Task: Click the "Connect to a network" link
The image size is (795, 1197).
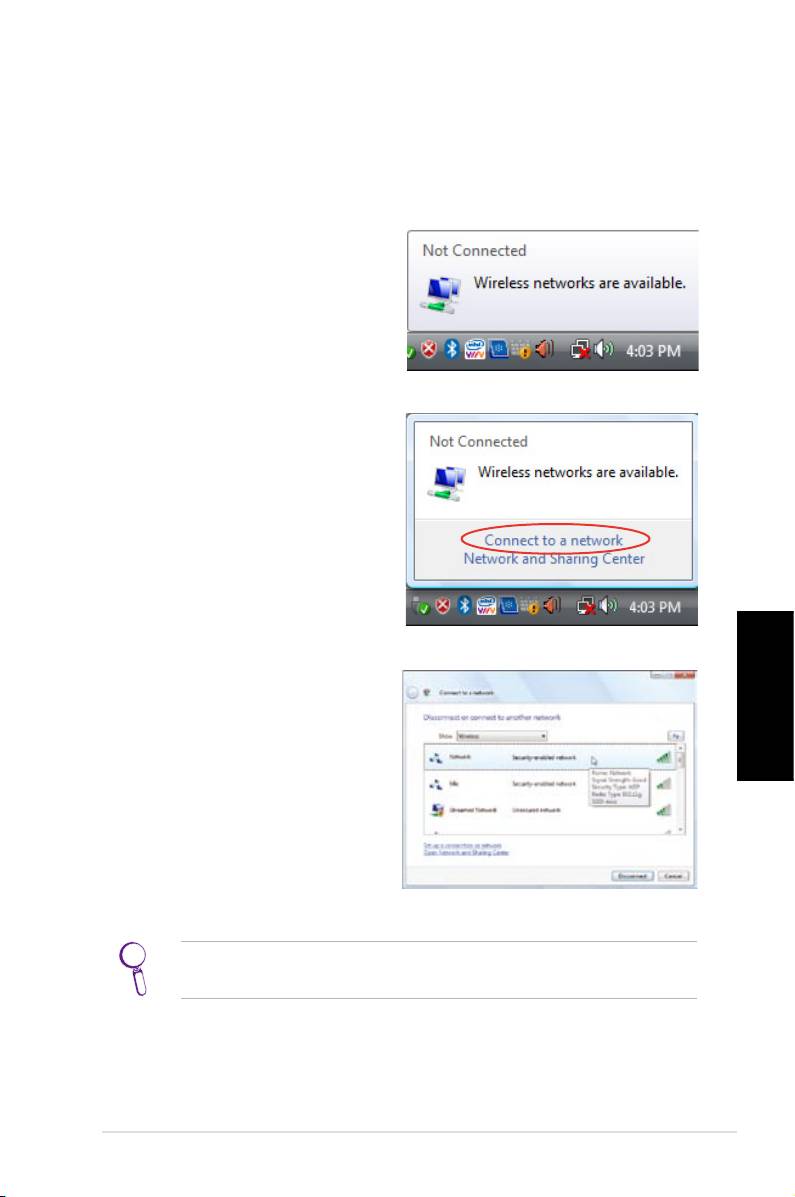Action: point(552,540)
